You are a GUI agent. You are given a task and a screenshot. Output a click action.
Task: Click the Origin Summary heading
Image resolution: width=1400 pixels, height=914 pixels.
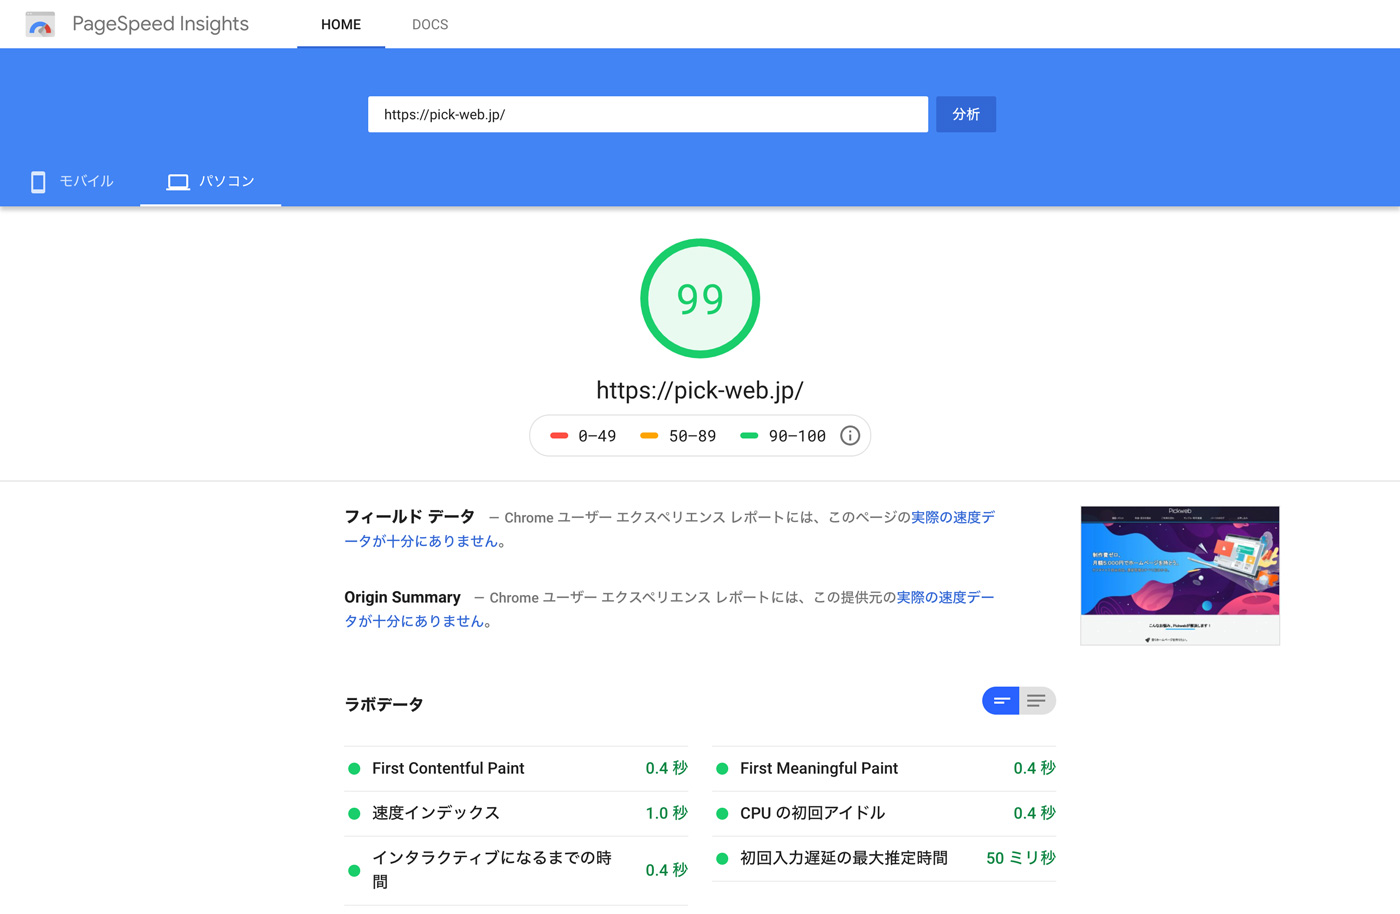[402, 597]
